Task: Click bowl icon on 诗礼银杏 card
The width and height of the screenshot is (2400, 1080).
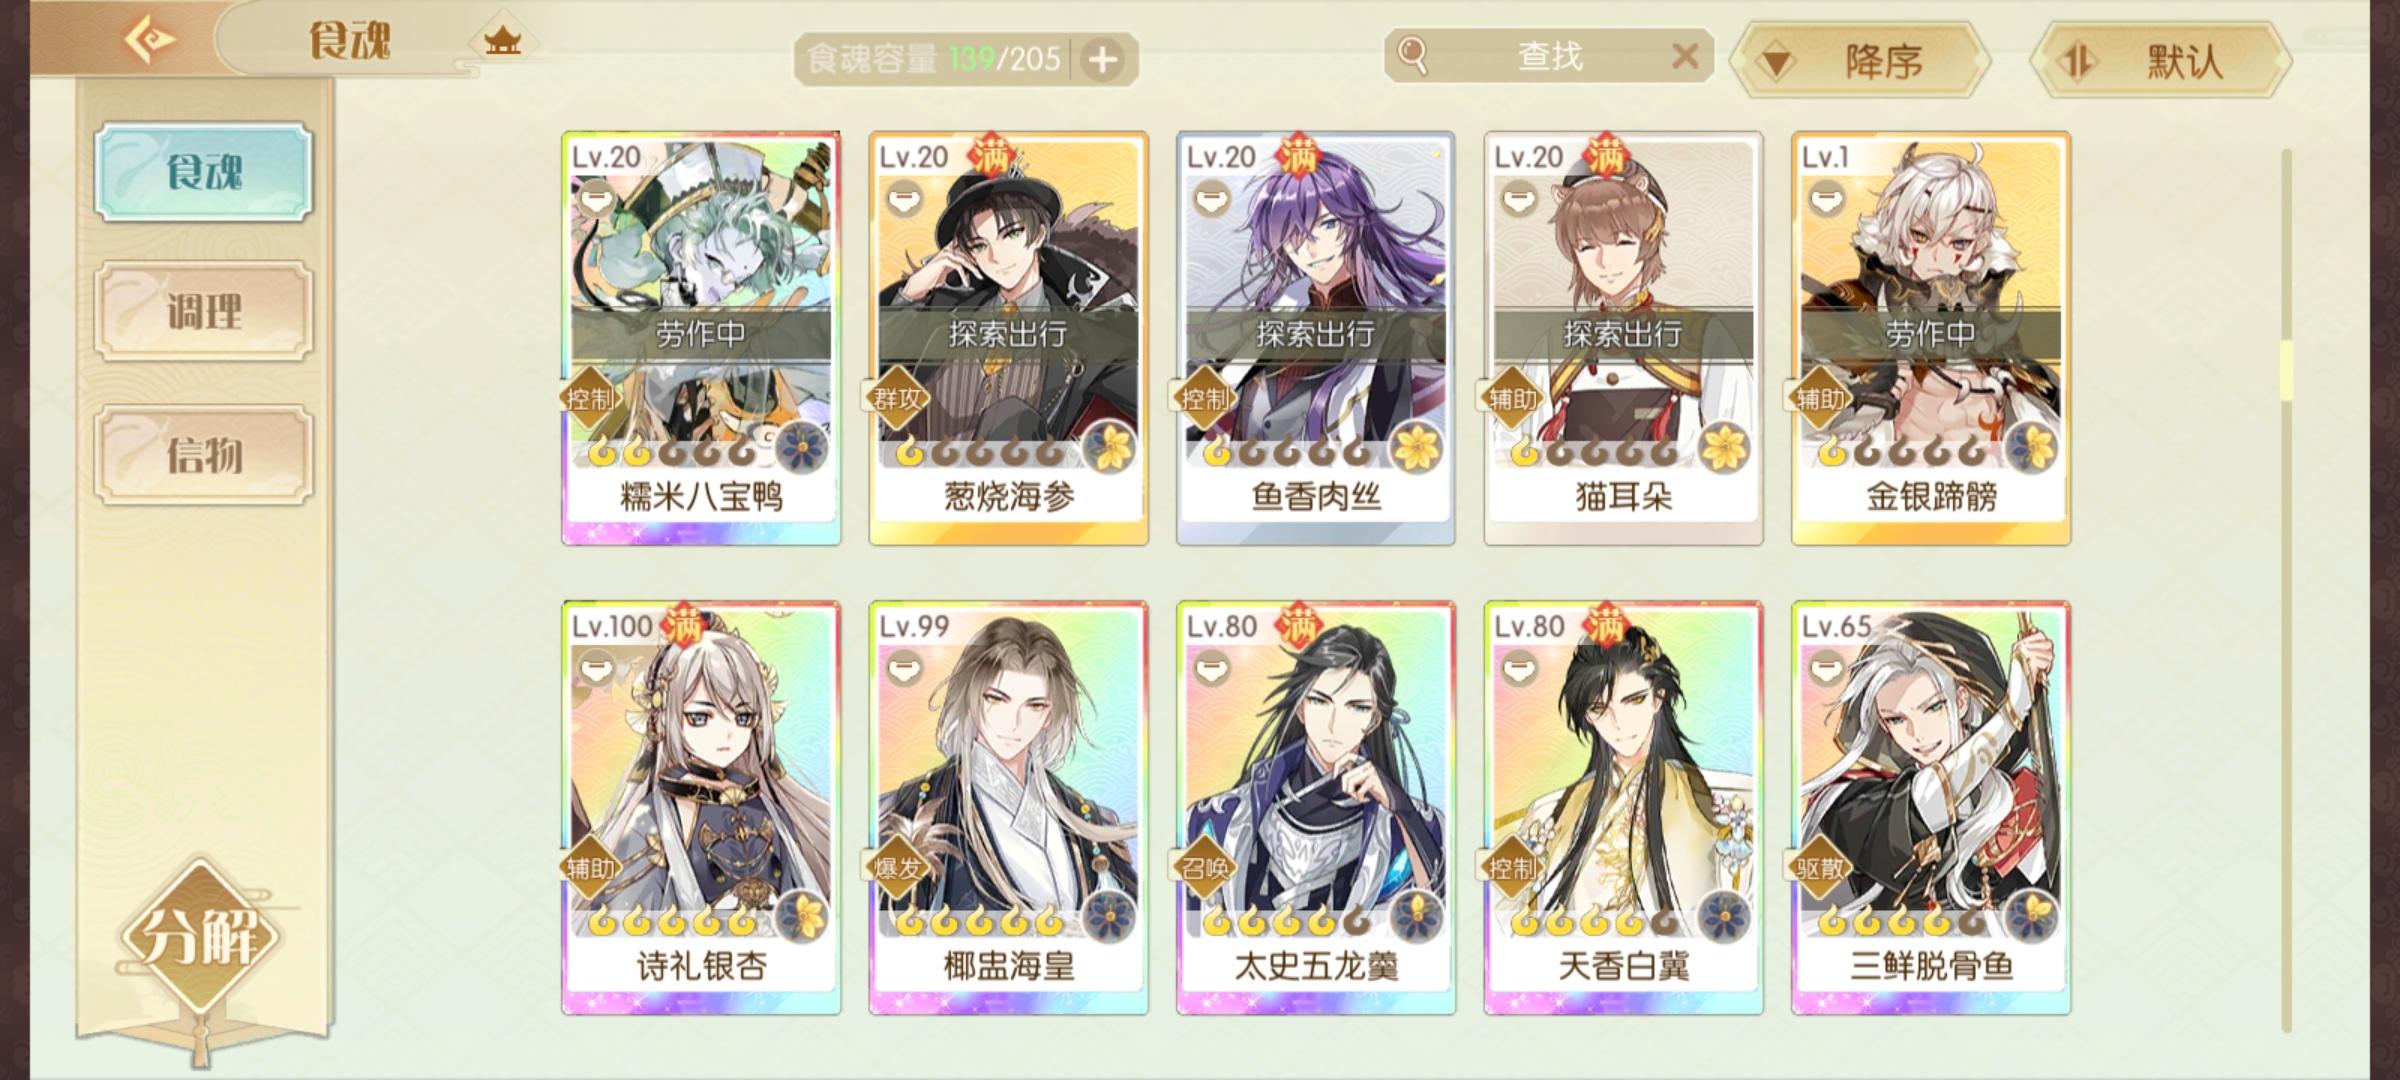Action: (597, 668)
